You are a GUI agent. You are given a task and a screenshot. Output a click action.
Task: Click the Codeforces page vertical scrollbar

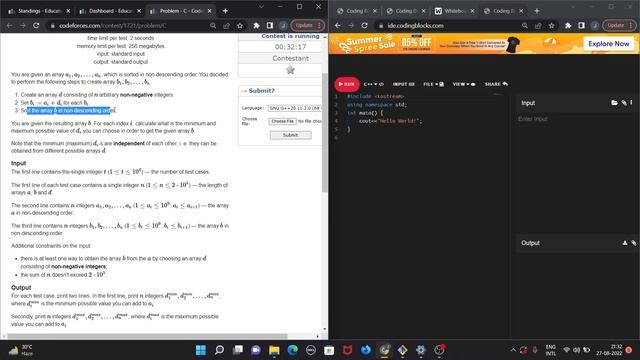[x=324, y=133]
